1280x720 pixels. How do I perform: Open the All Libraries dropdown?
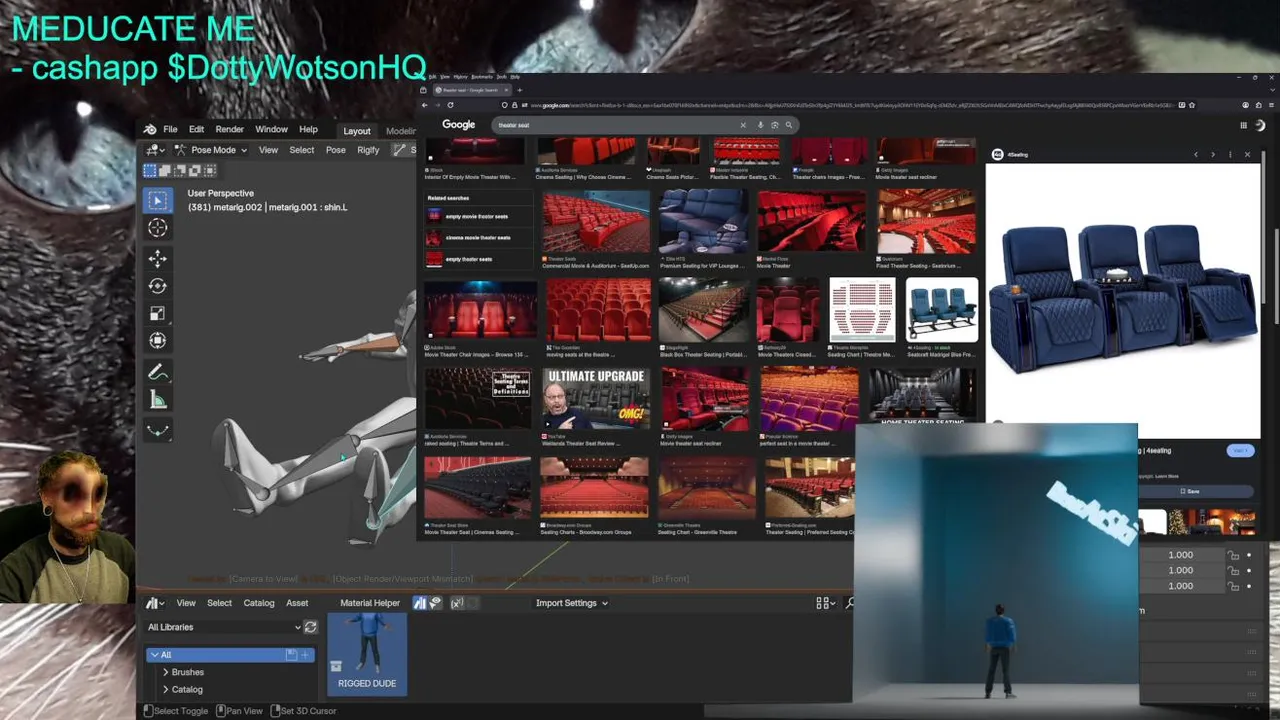point(224,627)
